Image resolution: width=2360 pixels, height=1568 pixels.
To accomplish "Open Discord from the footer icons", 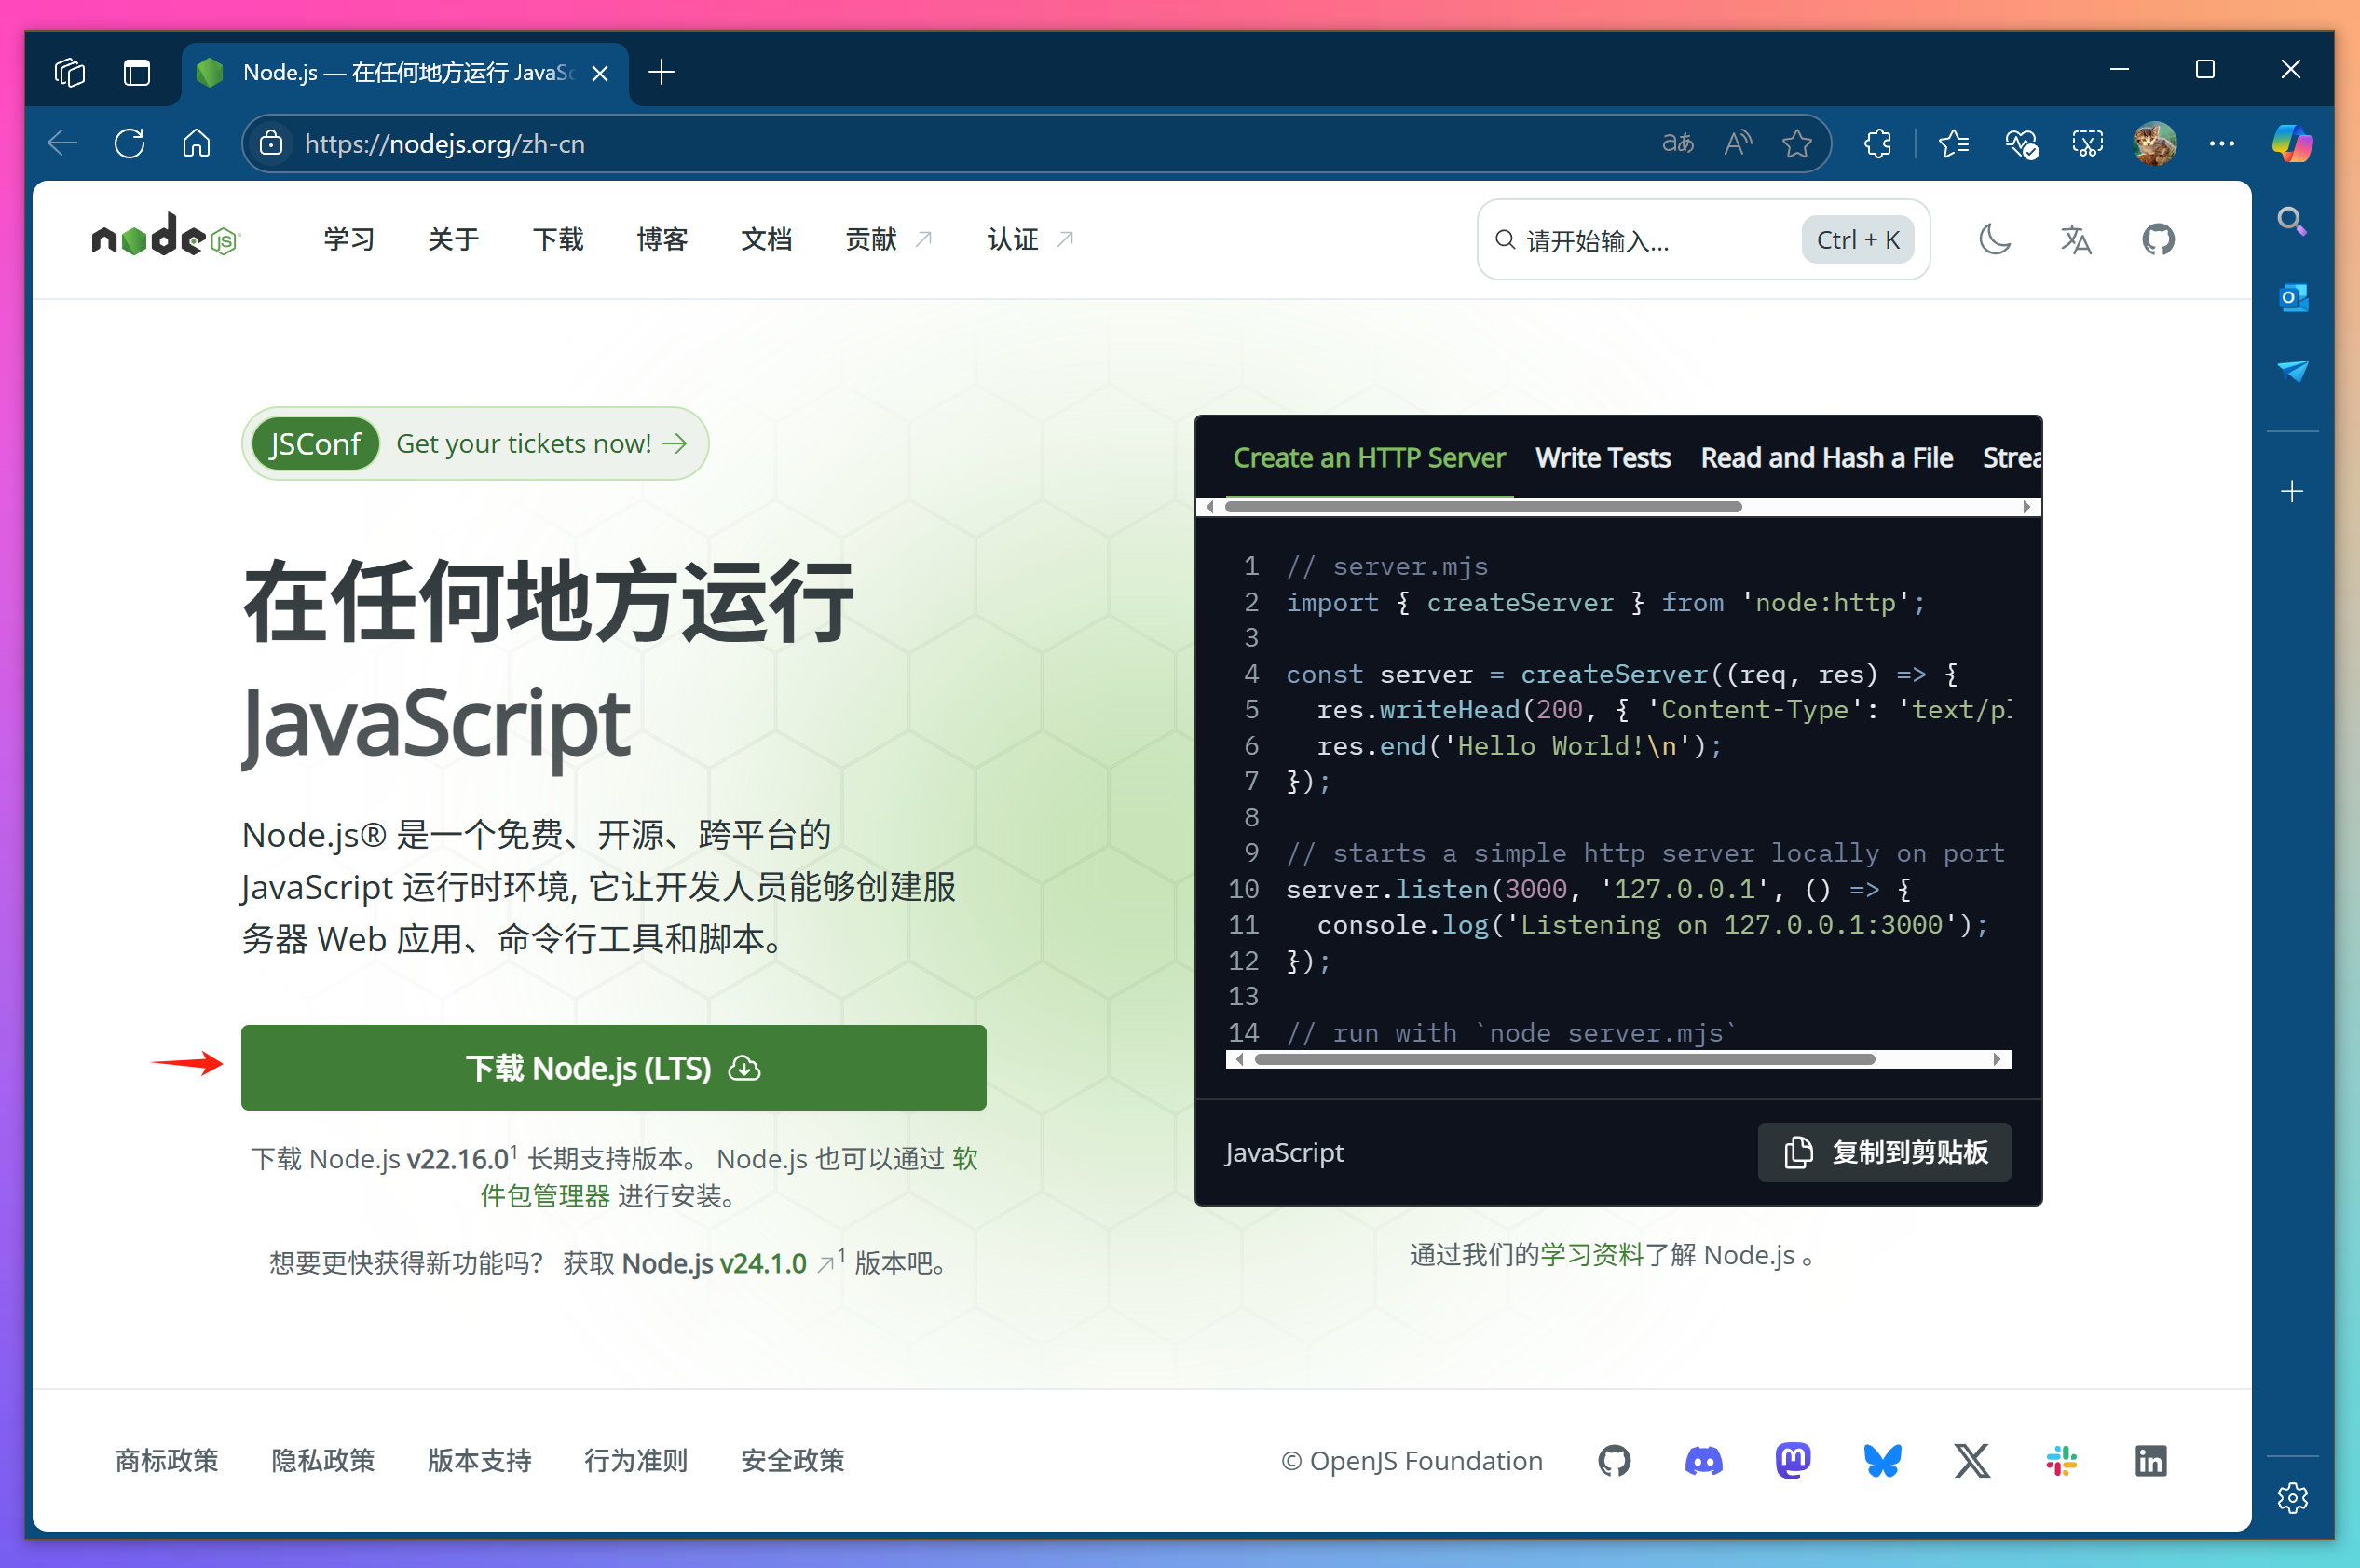I will click(x=1702, y=1461).
